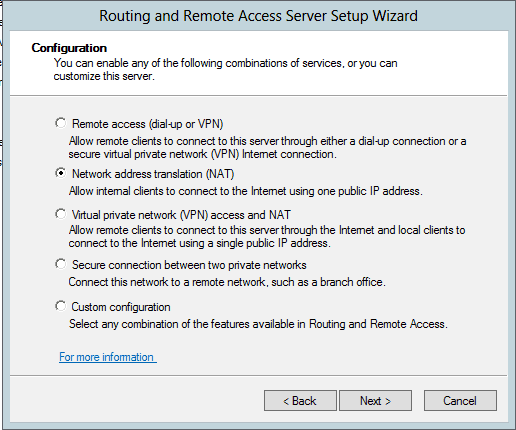Click the 'one public IP address' description text
Screen dimensions: 516x430
(246, 191)
